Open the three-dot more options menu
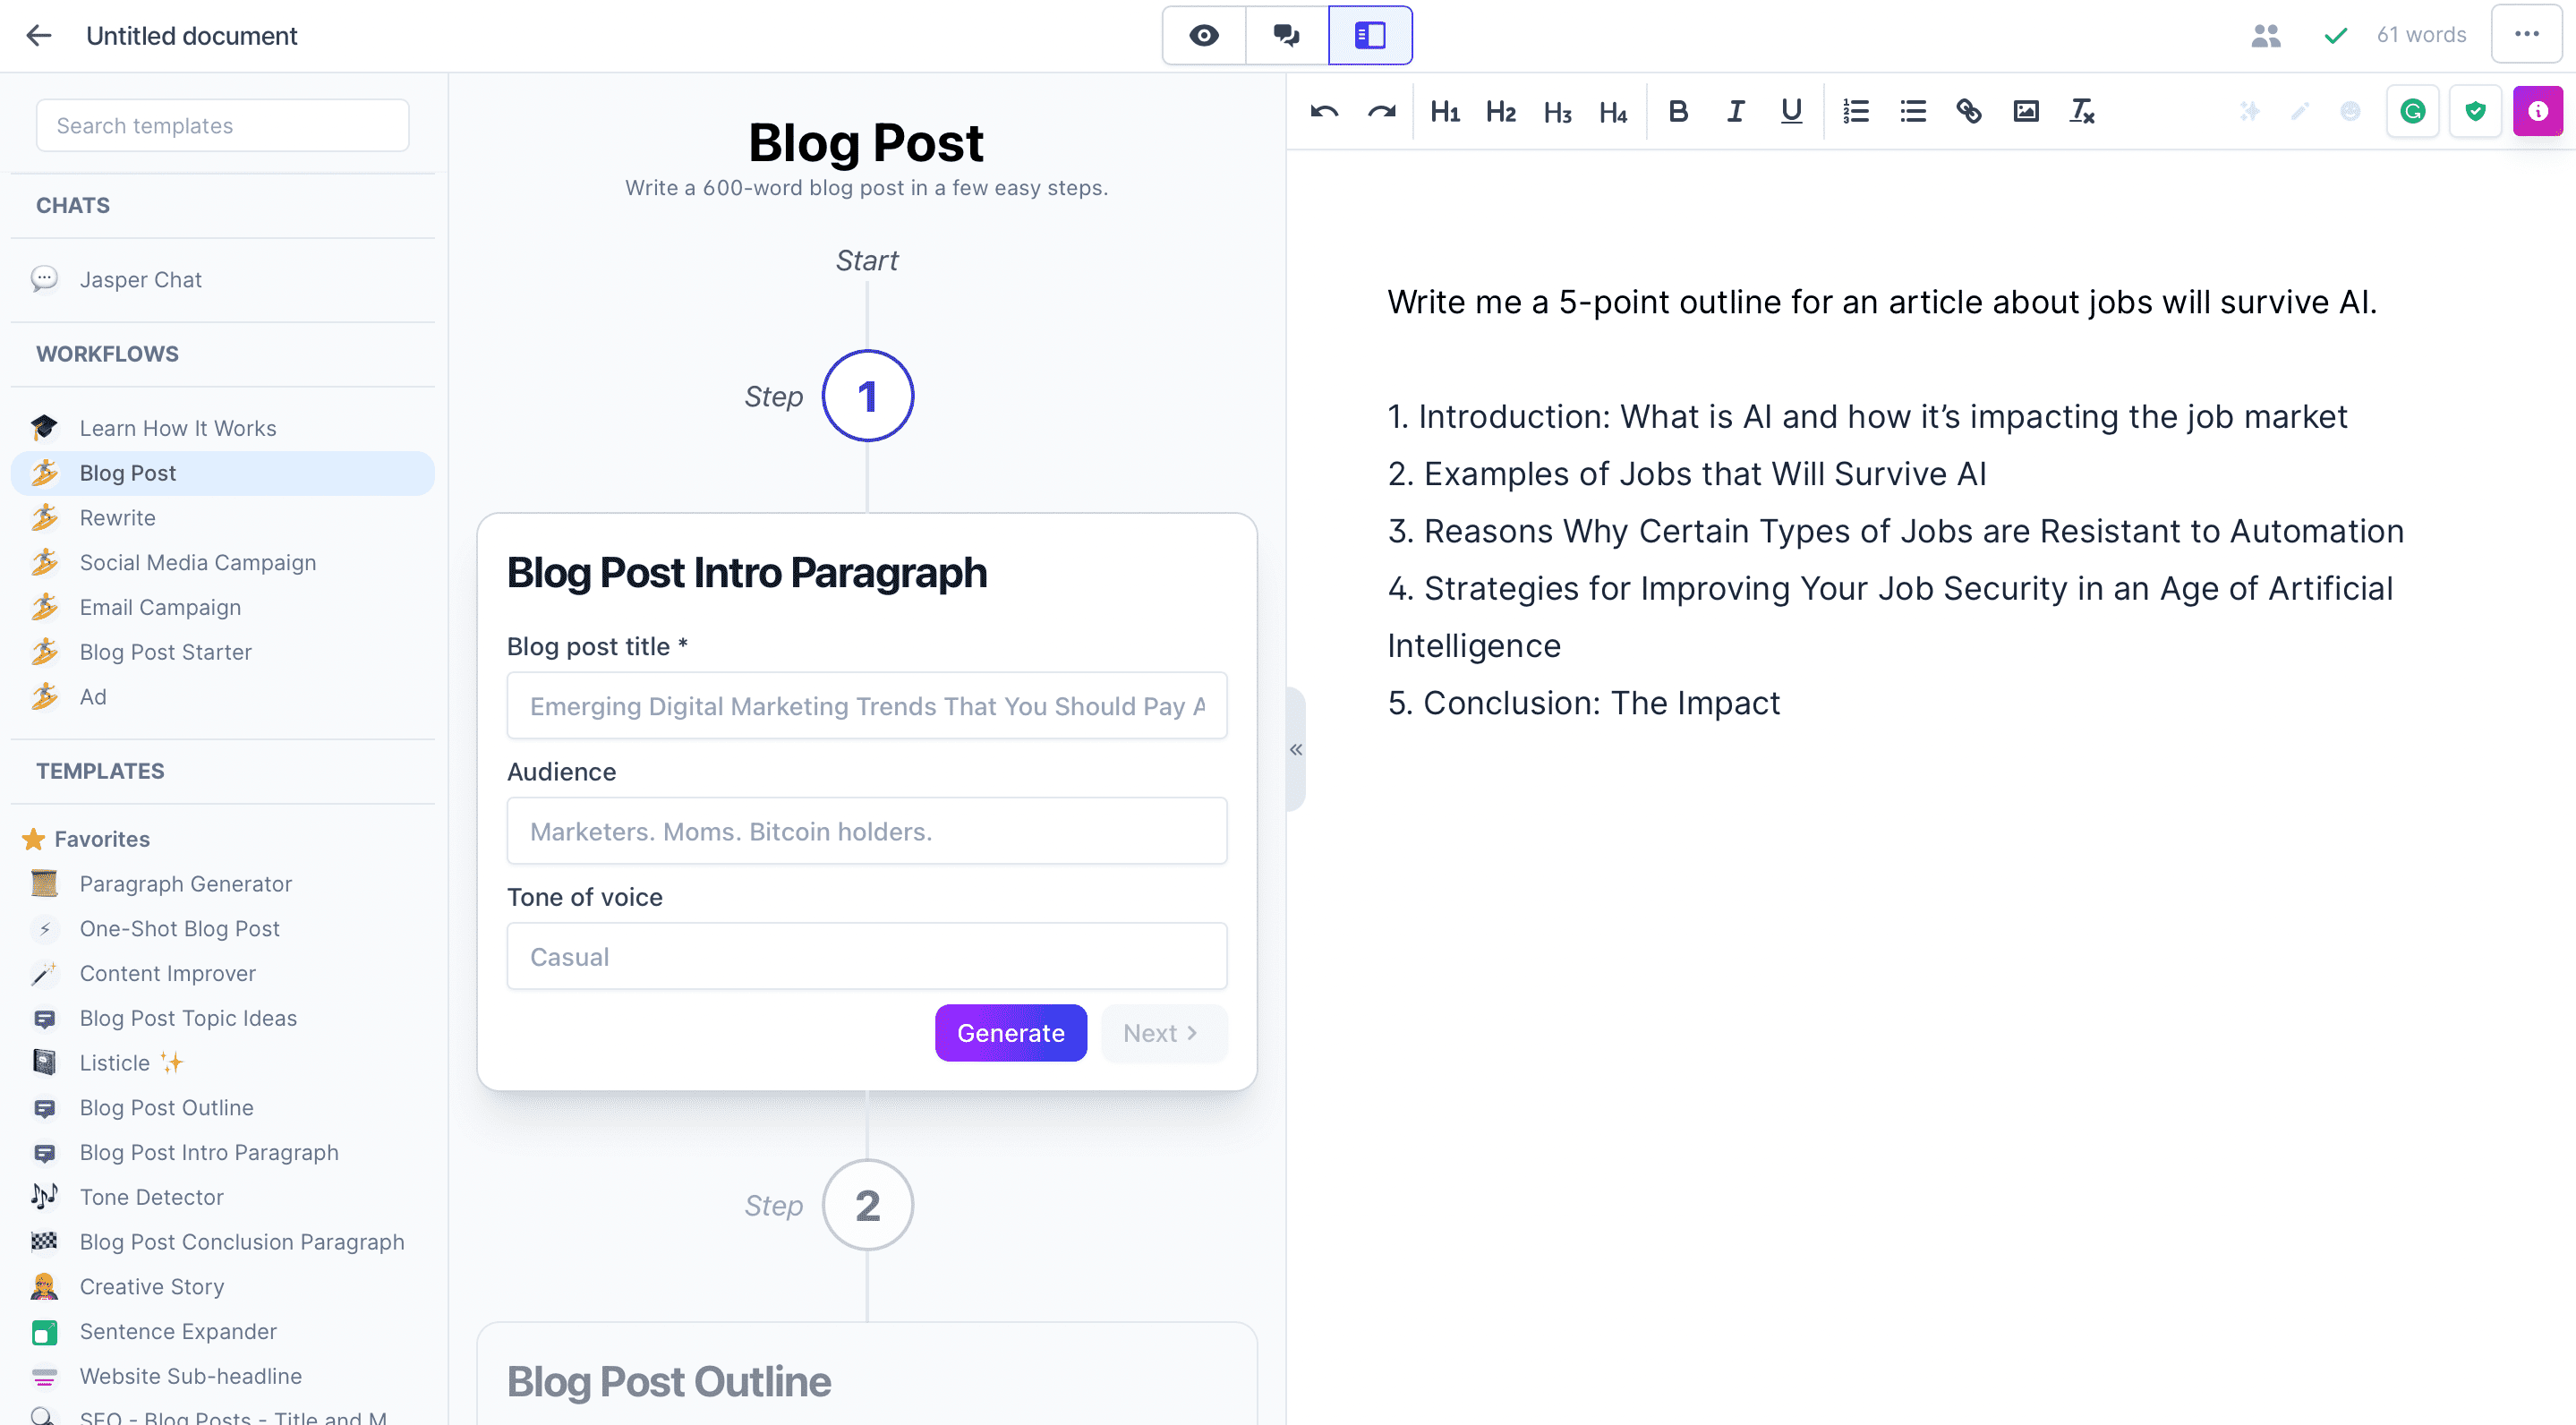2576x1425 pixels. (2526, 34)
